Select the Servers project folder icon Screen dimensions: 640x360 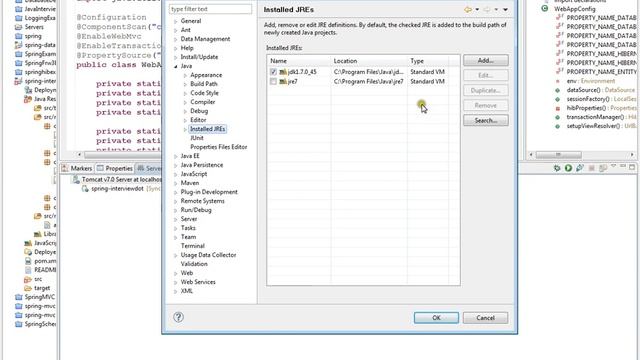(x=18, y=27)
